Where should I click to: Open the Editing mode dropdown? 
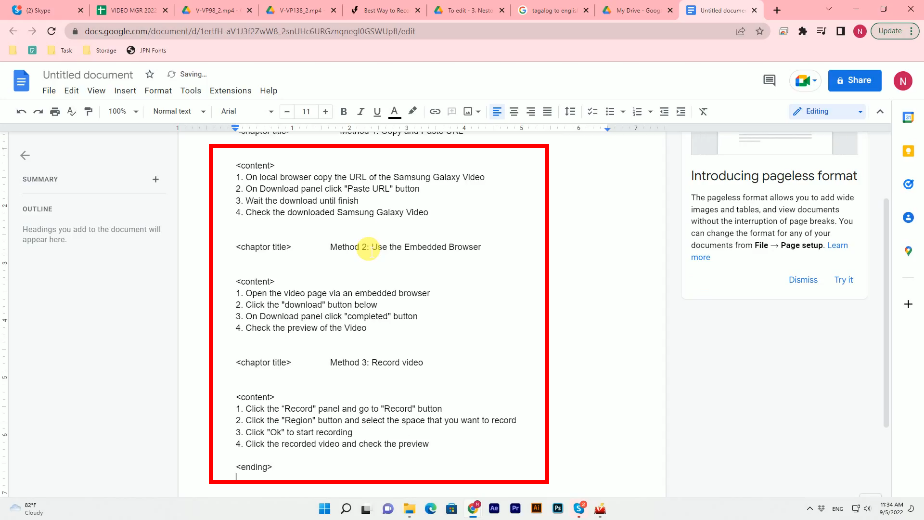pyautogui.click(x=826, y=111)
